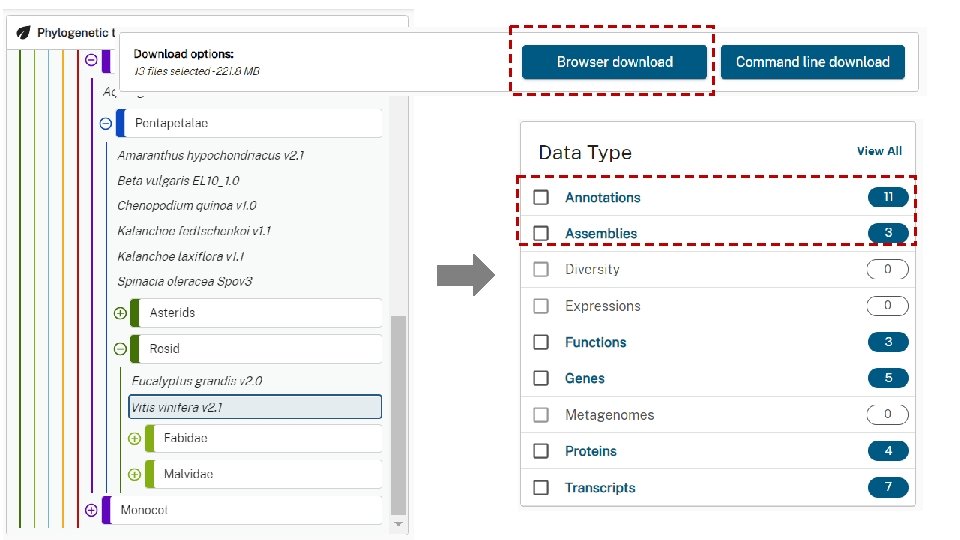This screenshot has height=540, width=960.
Task: Expand the Fabidae plus icon
Action: point(135,438)
